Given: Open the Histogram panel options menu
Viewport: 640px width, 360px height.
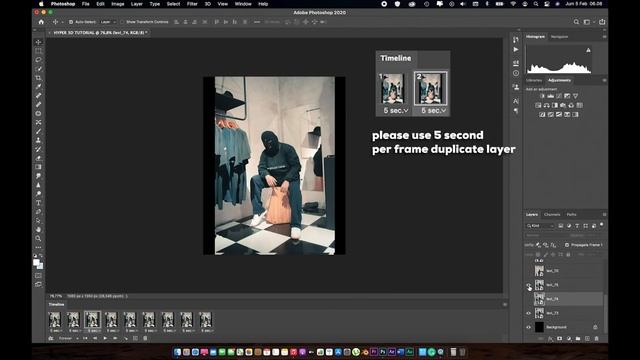Looking at the screenshot, I should point(604,37).
